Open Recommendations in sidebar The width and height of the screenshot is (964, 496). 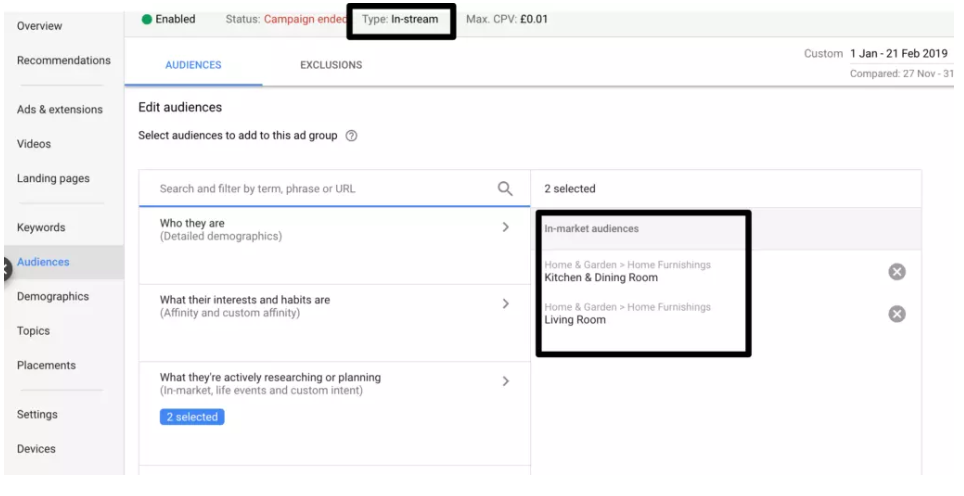64,61
